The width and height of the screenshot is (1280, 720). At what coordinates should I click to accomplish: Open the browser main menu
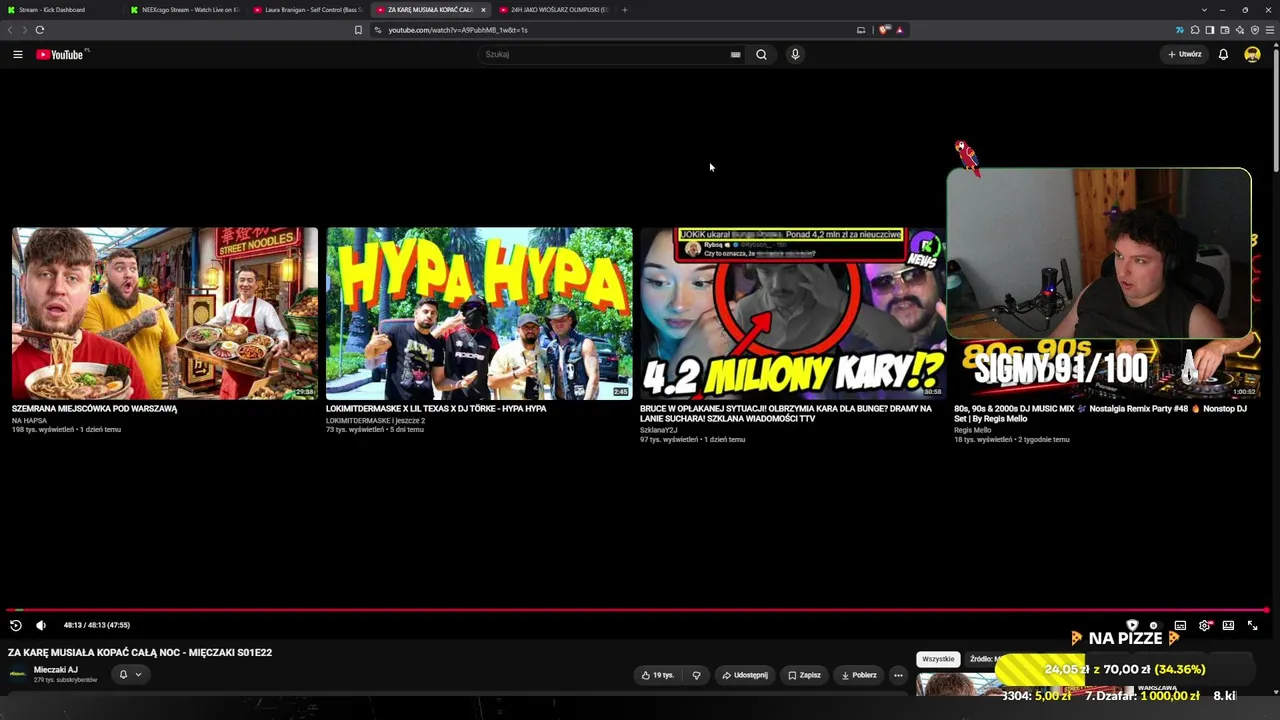(x=1270, y=30)
